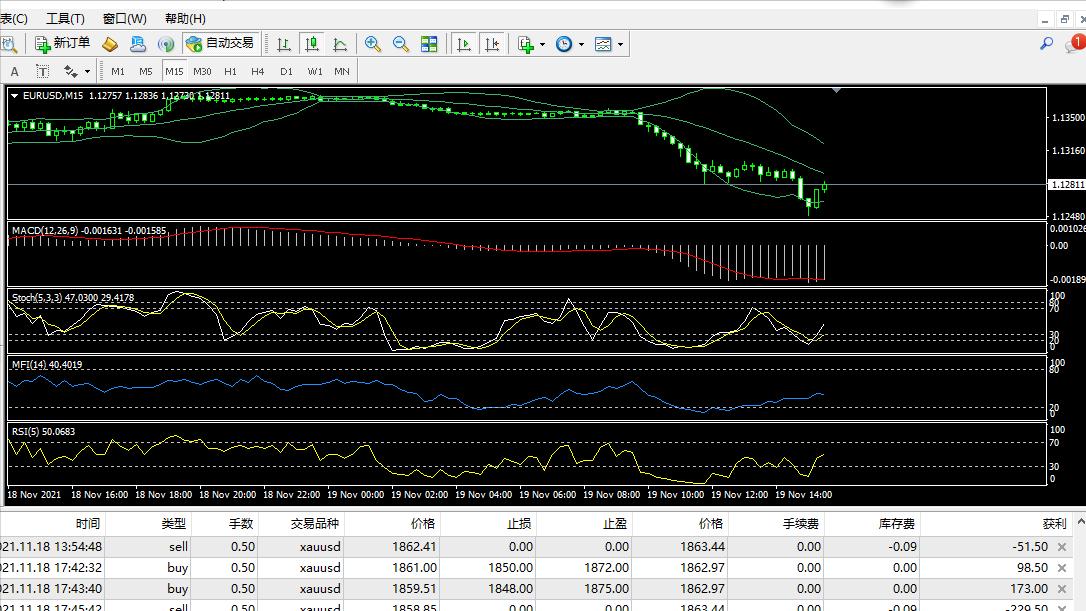Open the 窗口(W) menu
The image size is (1086, 611).
(x=124, y=18)
